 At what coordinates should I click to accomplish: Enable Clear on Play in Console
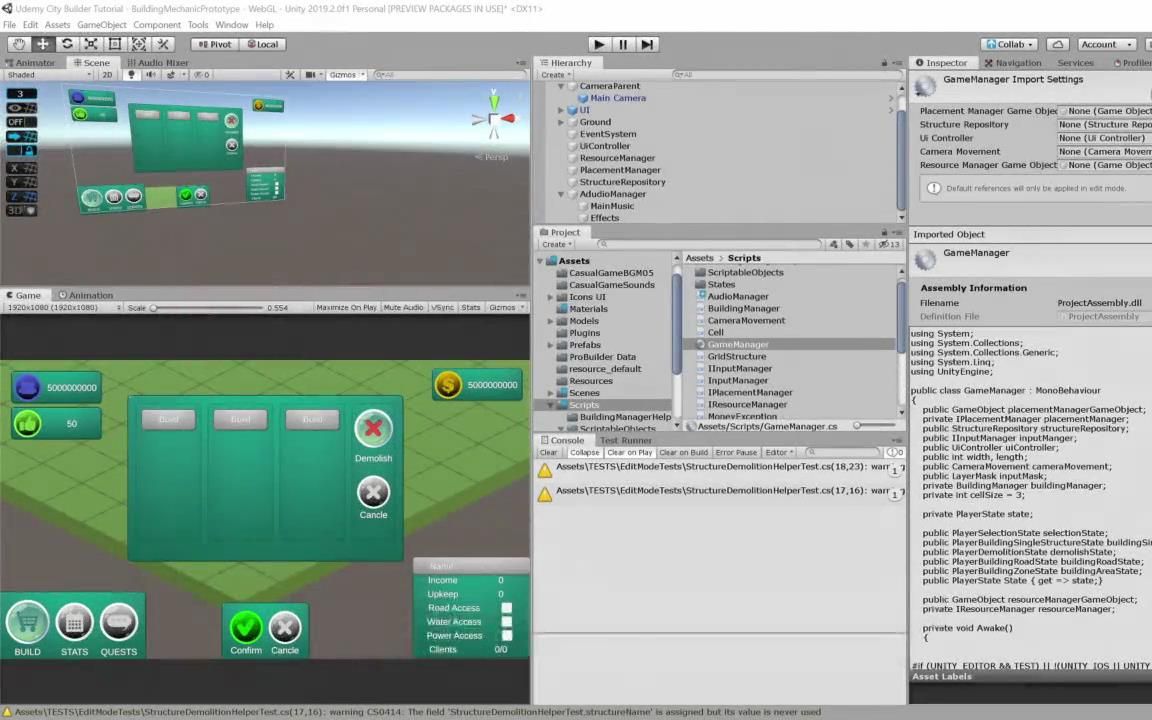[x=629, y=452]
